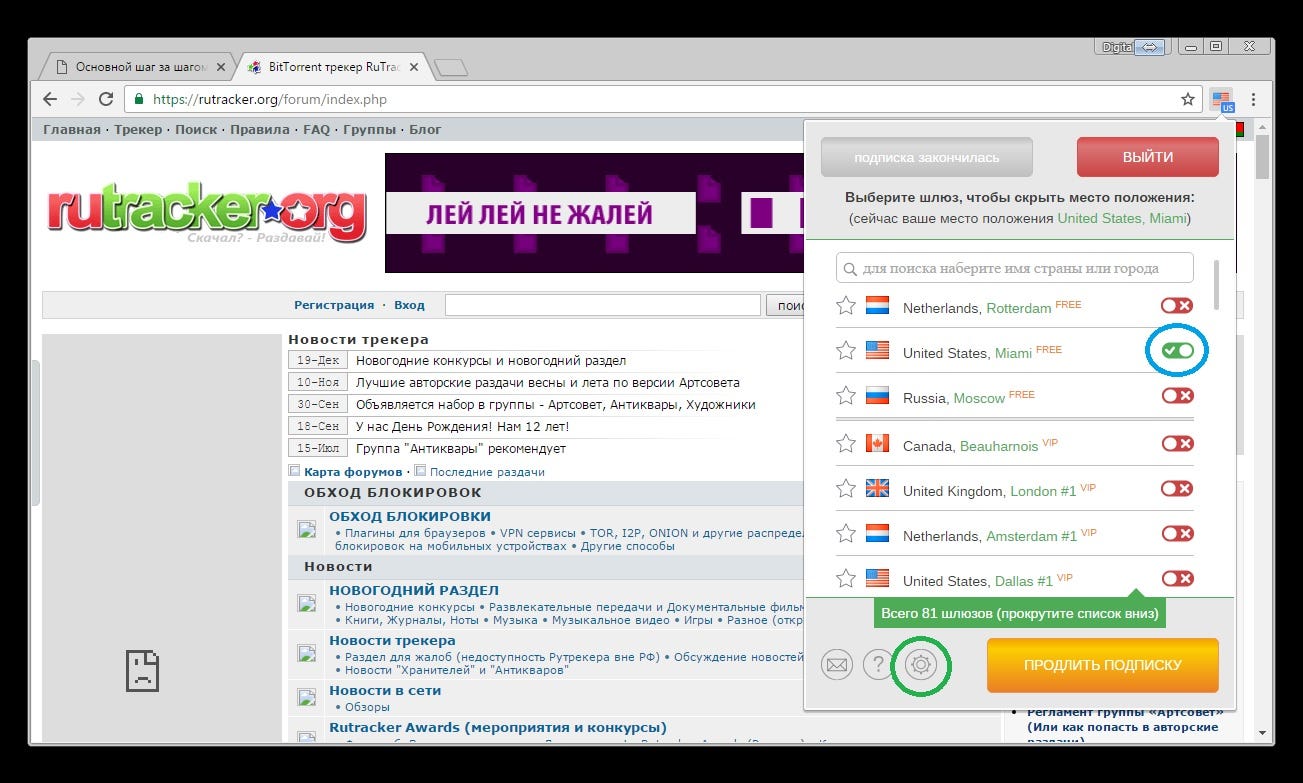
Task: Go forward with the browser arrow
Action: click(78, 99)
